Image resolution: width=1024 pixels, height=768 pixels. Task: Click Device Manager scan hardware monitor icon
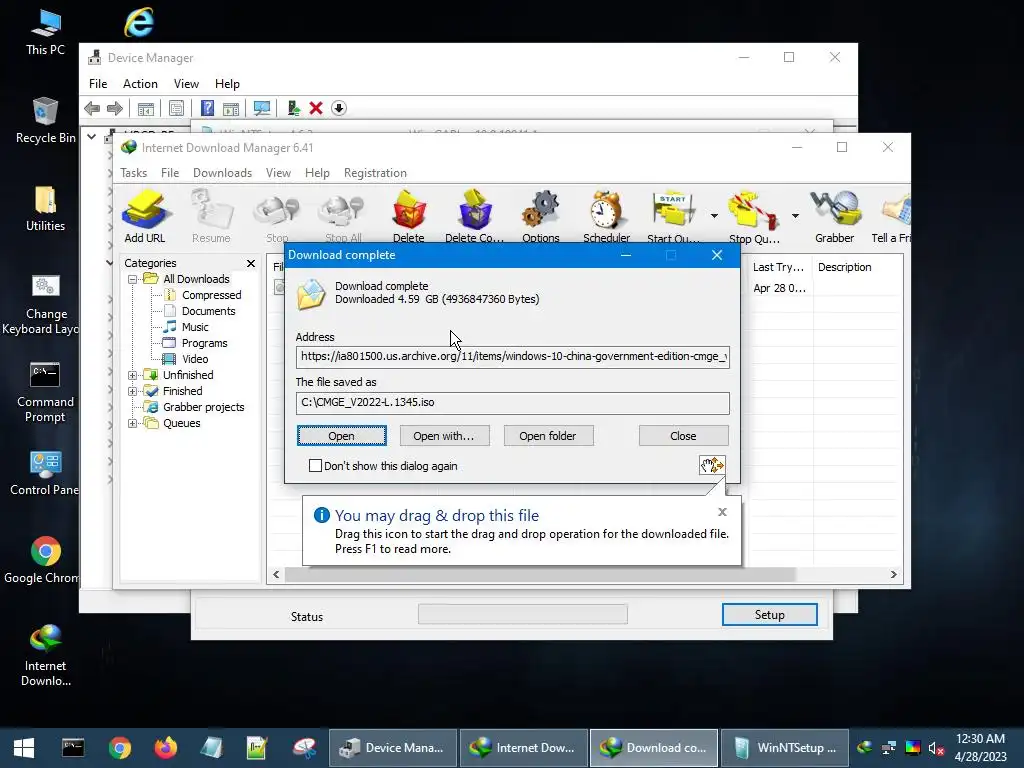[x=262, y=108]
